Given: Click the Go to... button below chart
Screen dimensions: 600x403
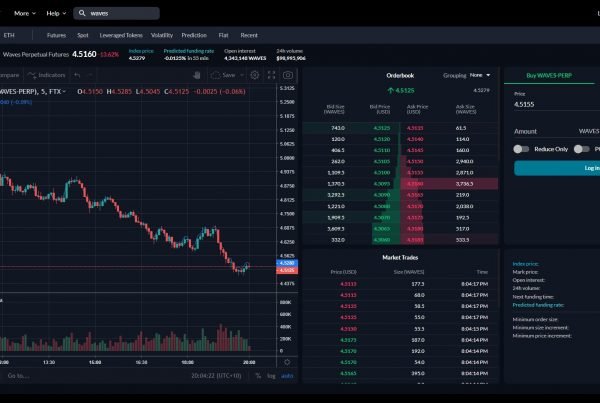Looking at the screenshot, I should coord(18,376).
